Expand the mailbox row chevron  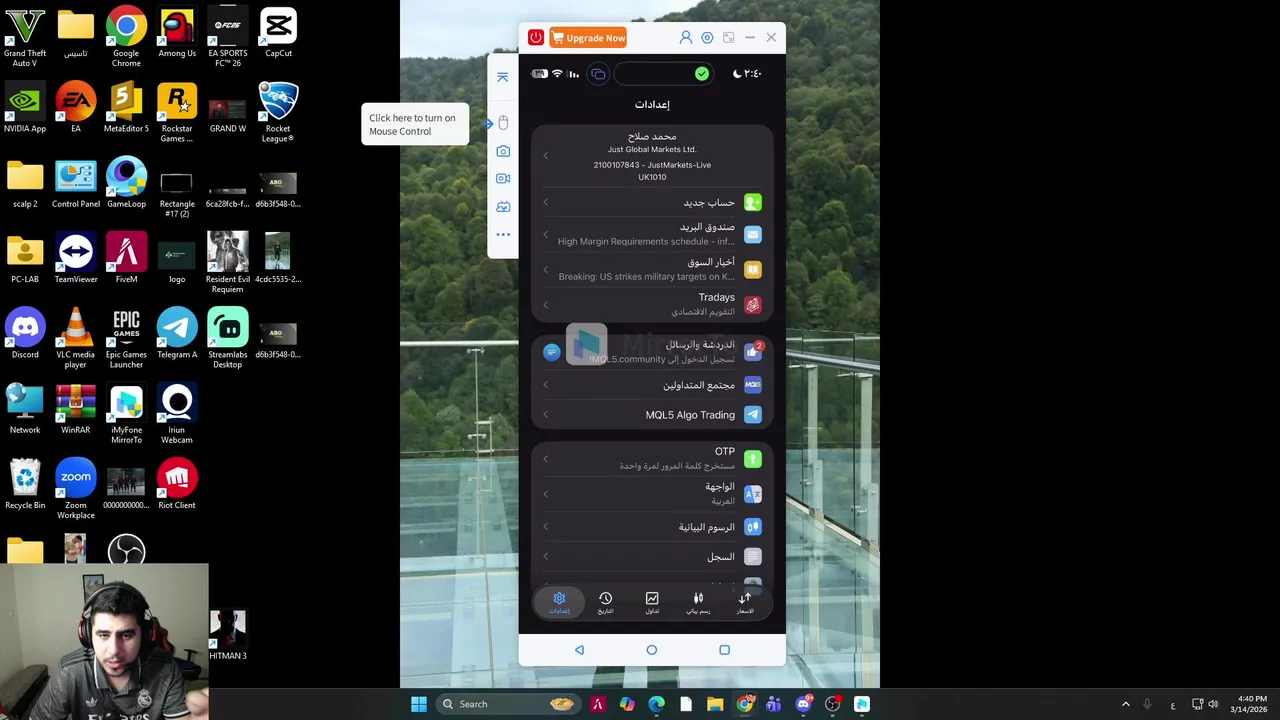coord(546,235)
